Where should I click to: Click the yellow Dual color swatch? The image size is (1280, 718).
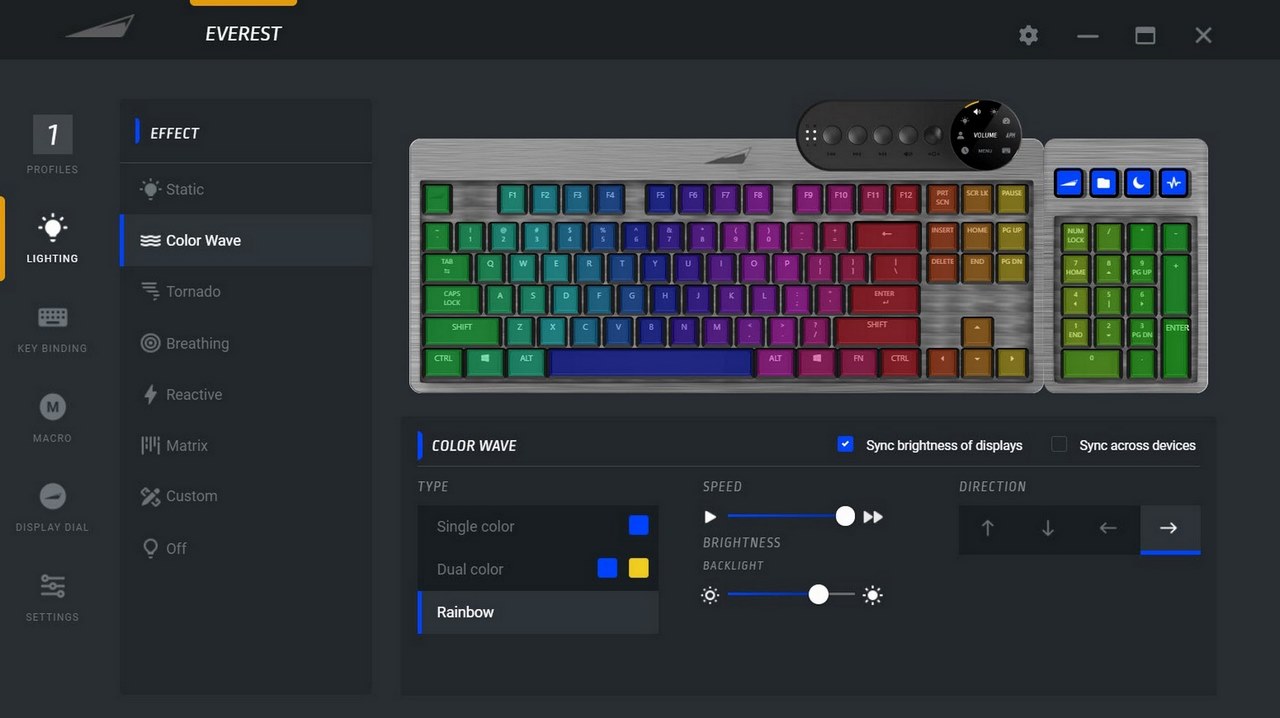tap(638, 568)
